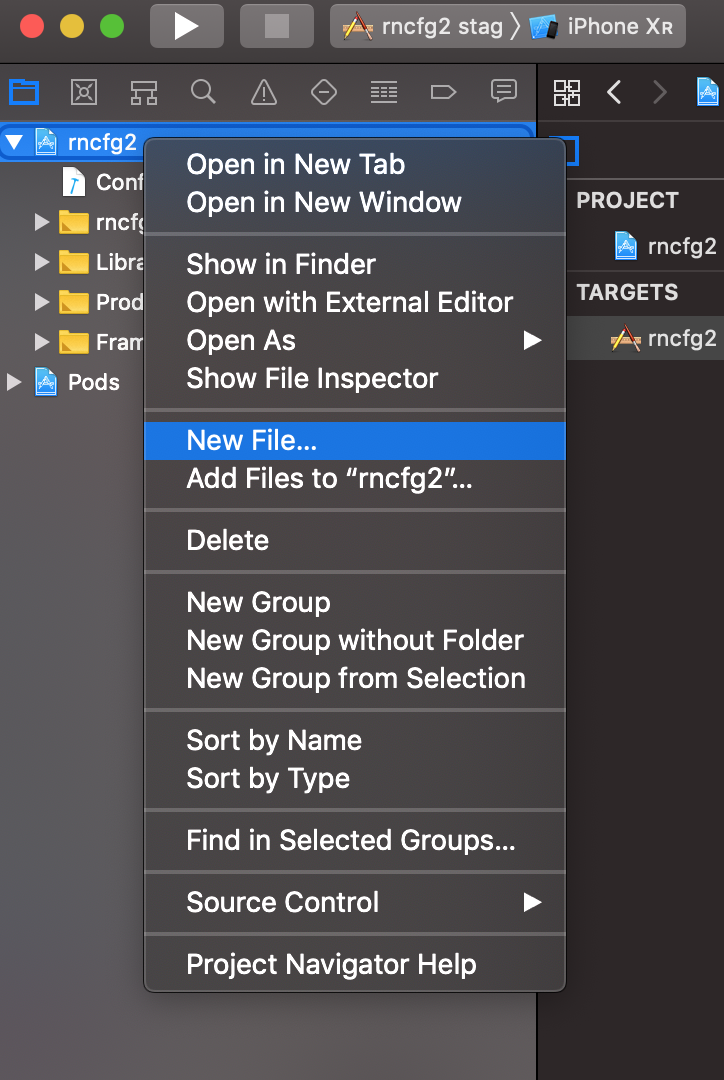The height and width of the screenshot is (1080, 724).
Task: Click the Run button to build
Action: (x=186, y=25)
